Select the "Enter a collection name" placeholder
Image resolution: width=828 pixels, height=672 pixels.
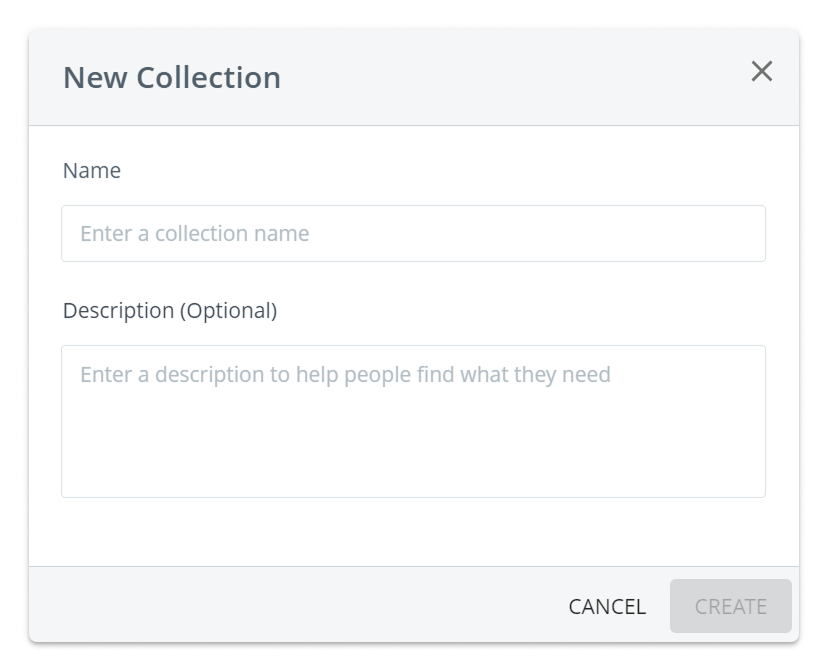195,234
